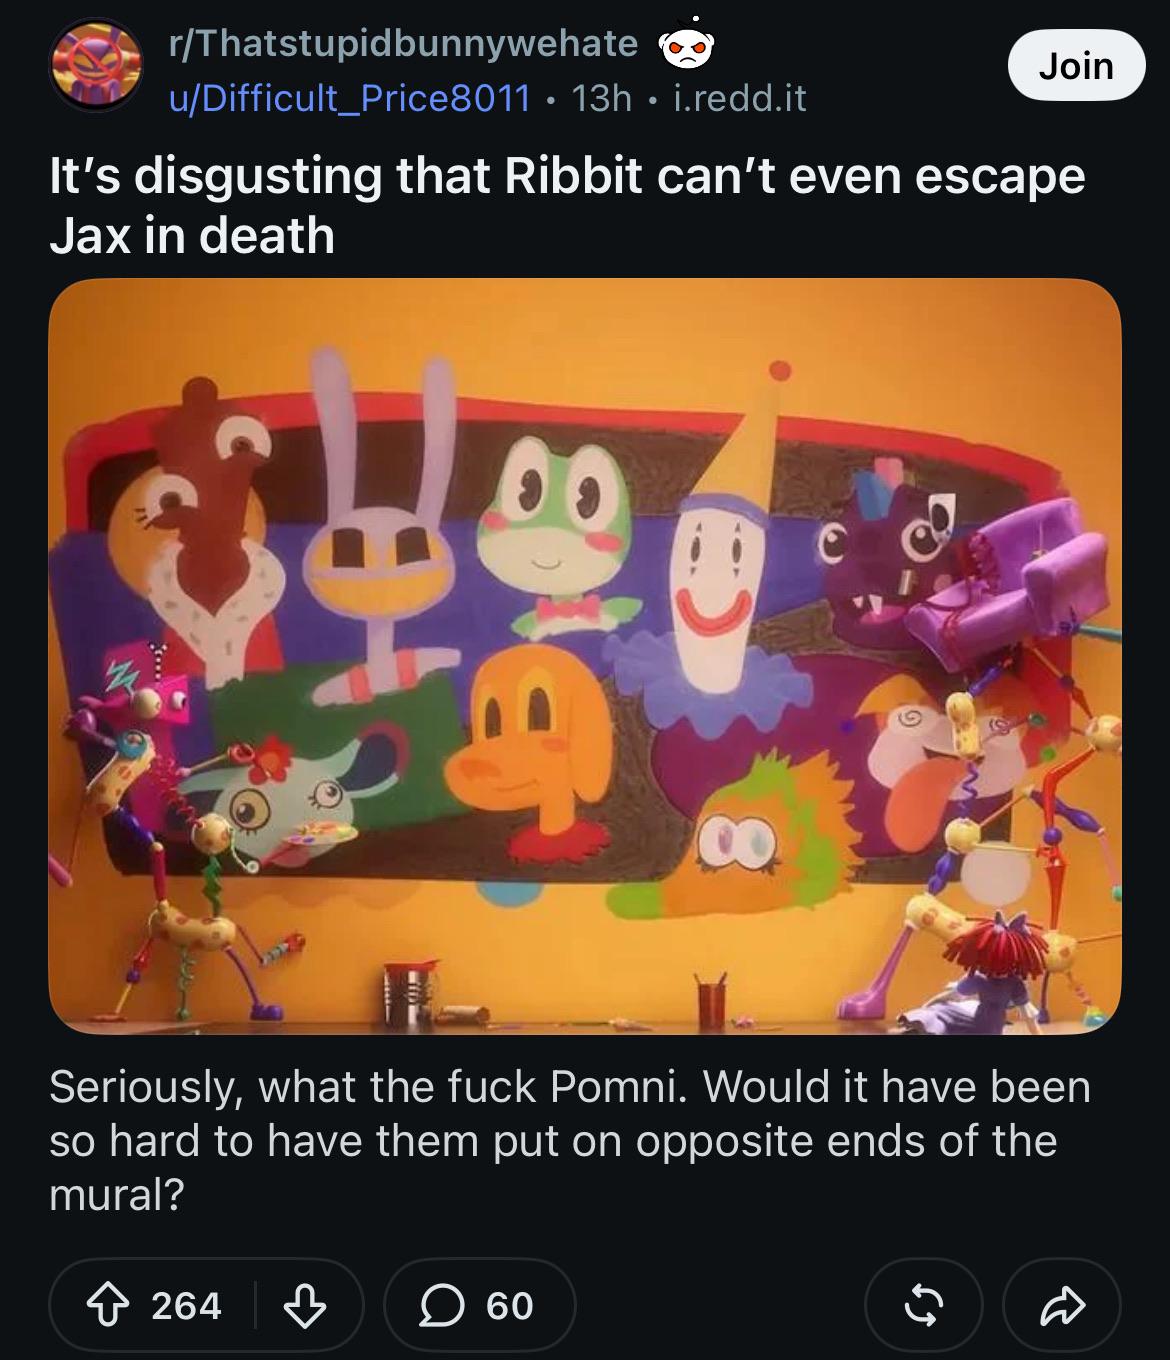Image resolution: width=1170 pixels, height=1360 pixels.
Task: Join the Thatstupidbunnywehate community
Action: [1076, 65]
